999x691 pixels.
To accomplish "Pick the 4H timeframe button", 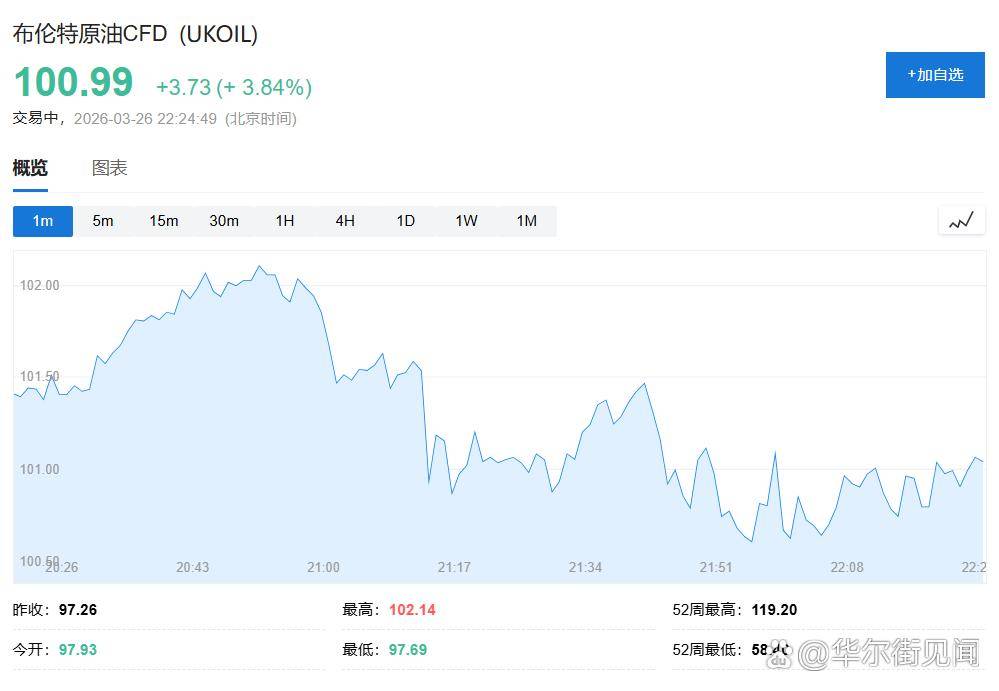I will point(345,221).
